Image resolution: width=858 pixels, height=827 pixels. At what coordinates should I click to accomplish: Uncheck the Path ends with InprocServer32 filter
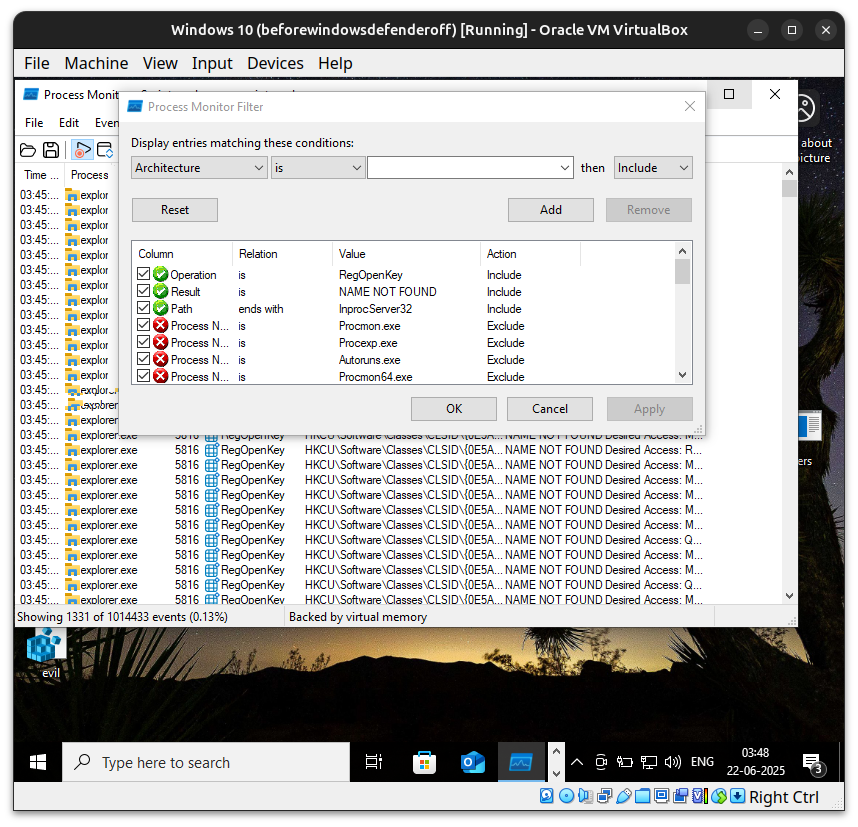pos(143,308)
